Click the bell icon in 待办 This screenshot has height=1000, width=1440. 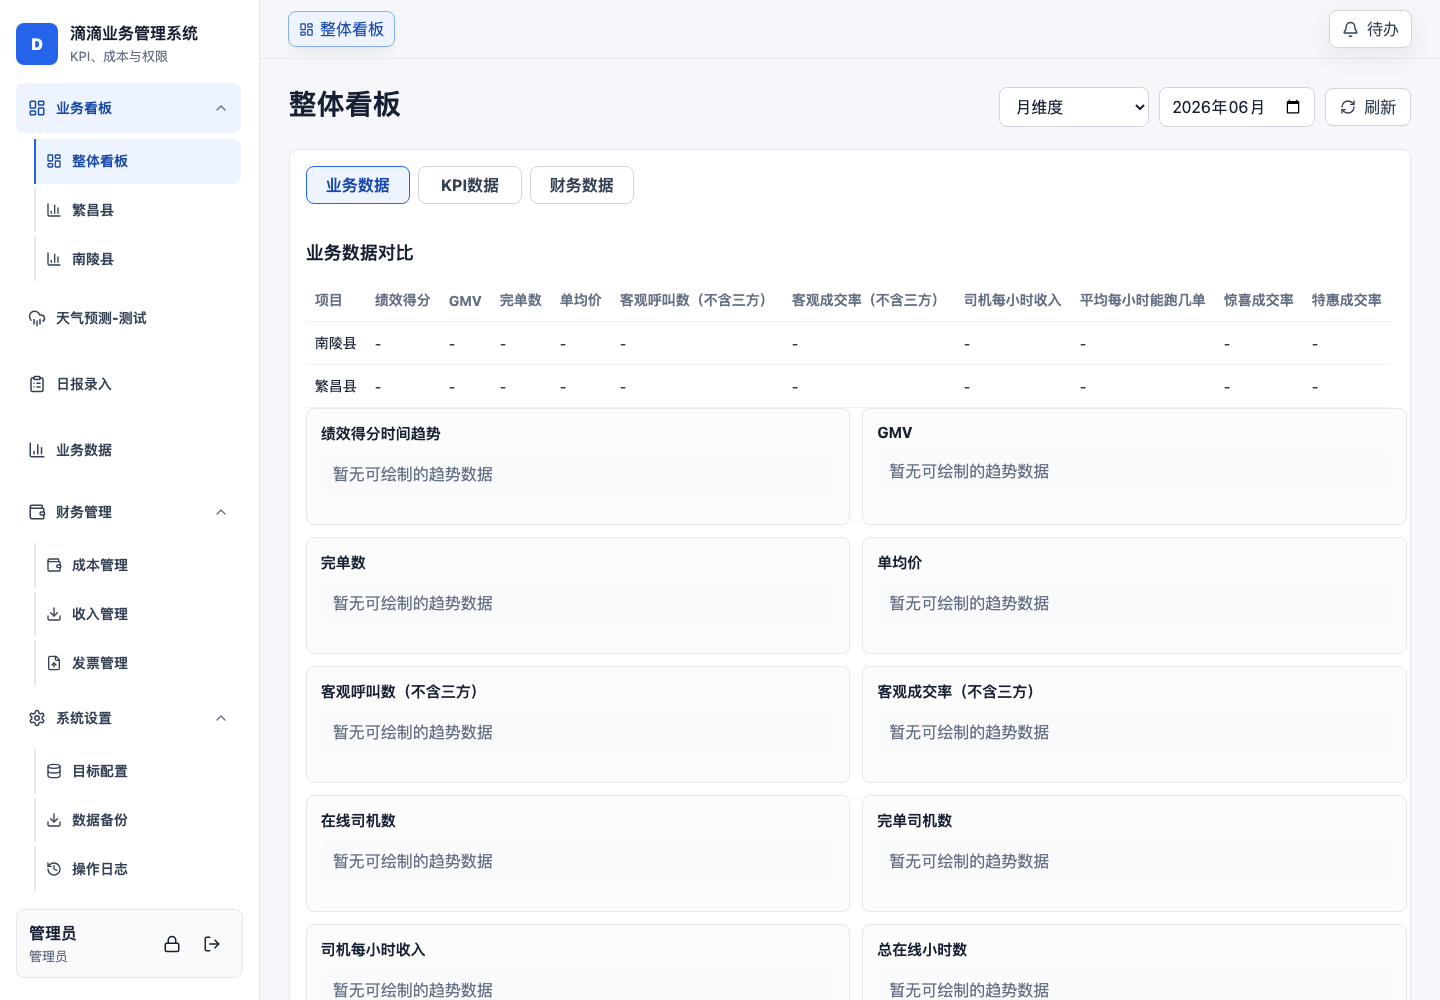point(1350,29)
